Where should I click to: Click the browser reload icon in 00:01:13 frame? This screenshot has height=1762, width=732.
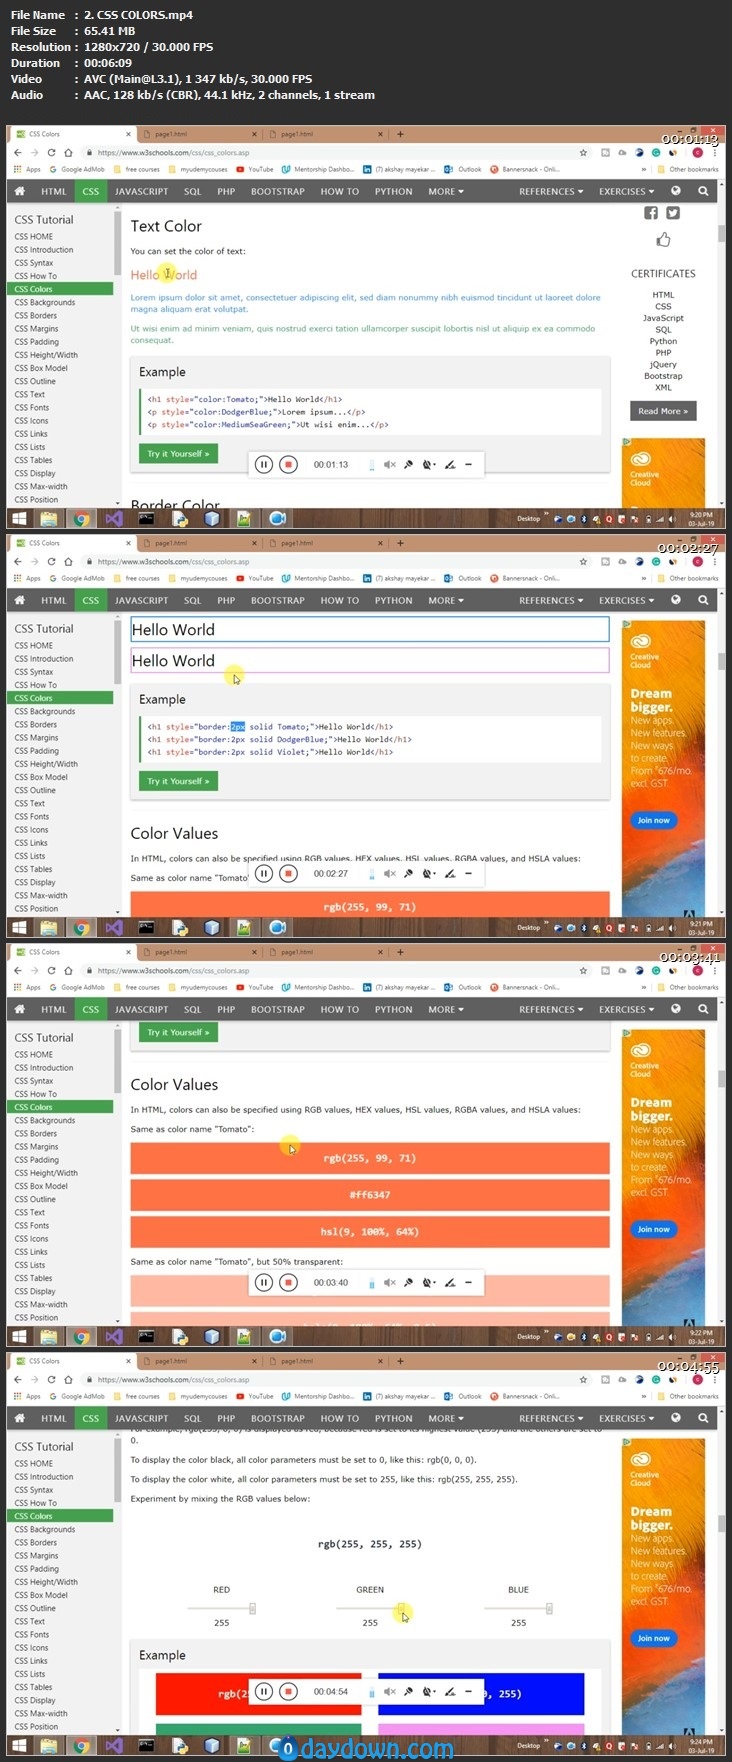pyautogui.click(x=51, y=153)
